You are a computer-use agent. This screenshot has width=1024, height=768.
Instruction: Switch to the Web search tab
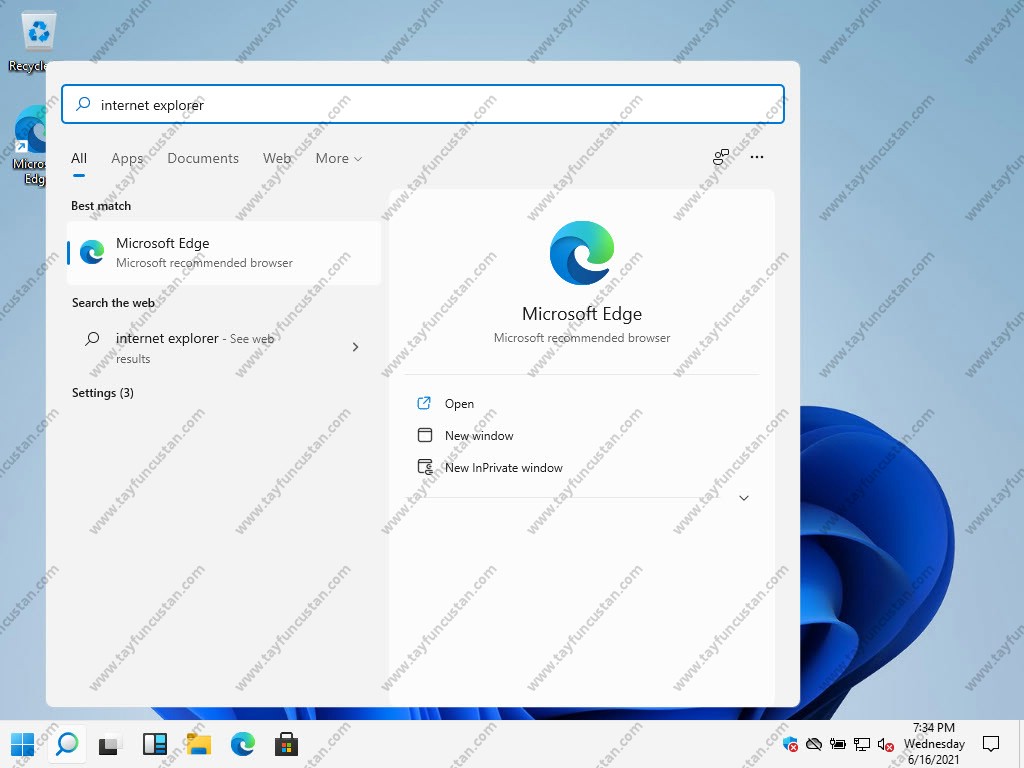click(277, 158)
